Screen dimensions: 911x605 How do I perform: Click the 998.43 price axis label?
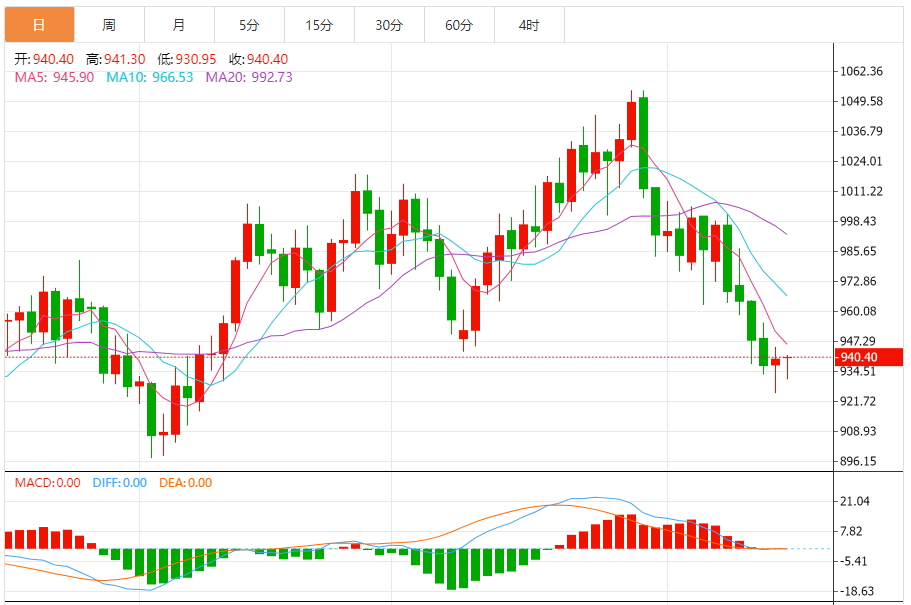858,221
